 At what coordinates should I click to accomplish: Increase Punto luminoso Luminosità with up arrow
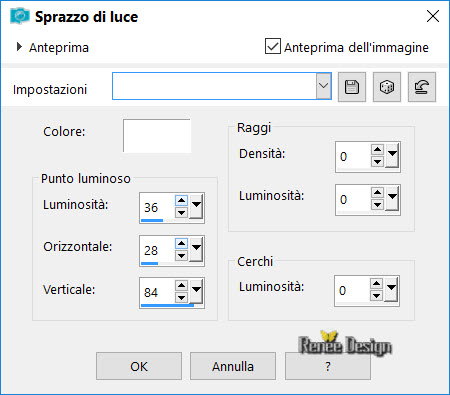click(181, 200)
